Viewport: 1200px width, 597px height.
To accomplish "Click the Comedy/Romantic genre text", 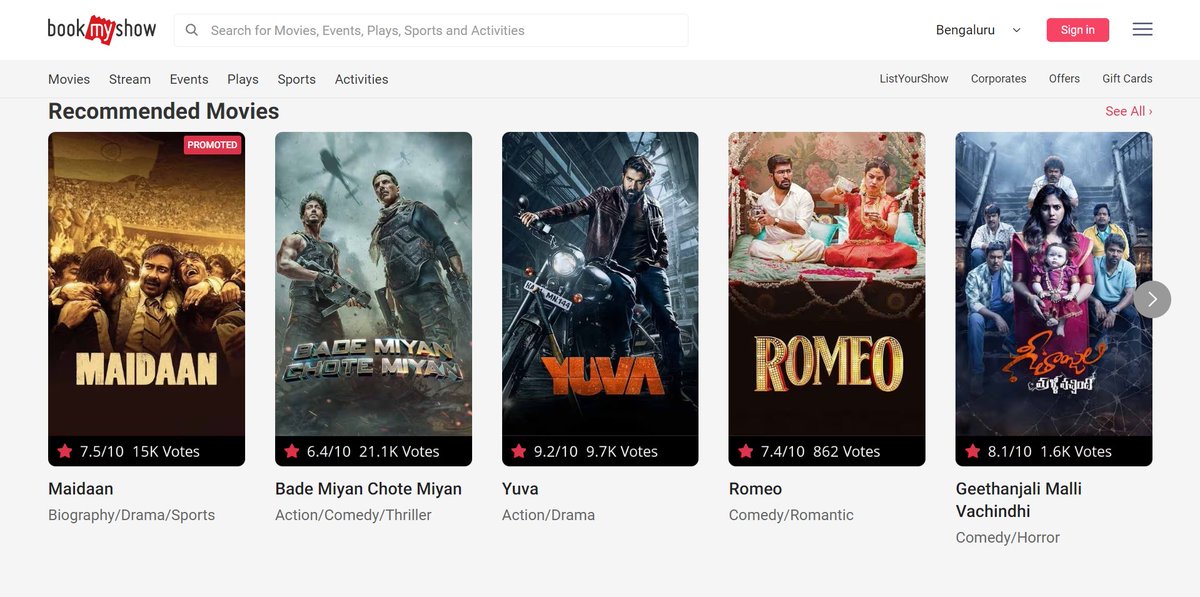I will pyautogui.click(x=791, y=515).
